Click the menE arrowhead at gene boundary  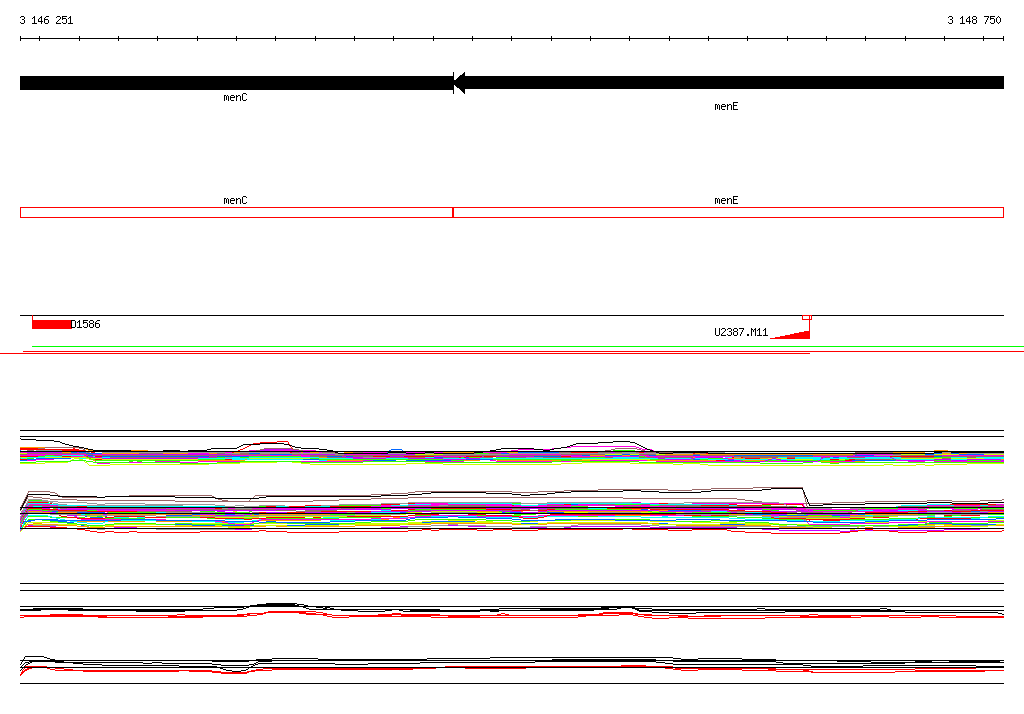[459, 83]
